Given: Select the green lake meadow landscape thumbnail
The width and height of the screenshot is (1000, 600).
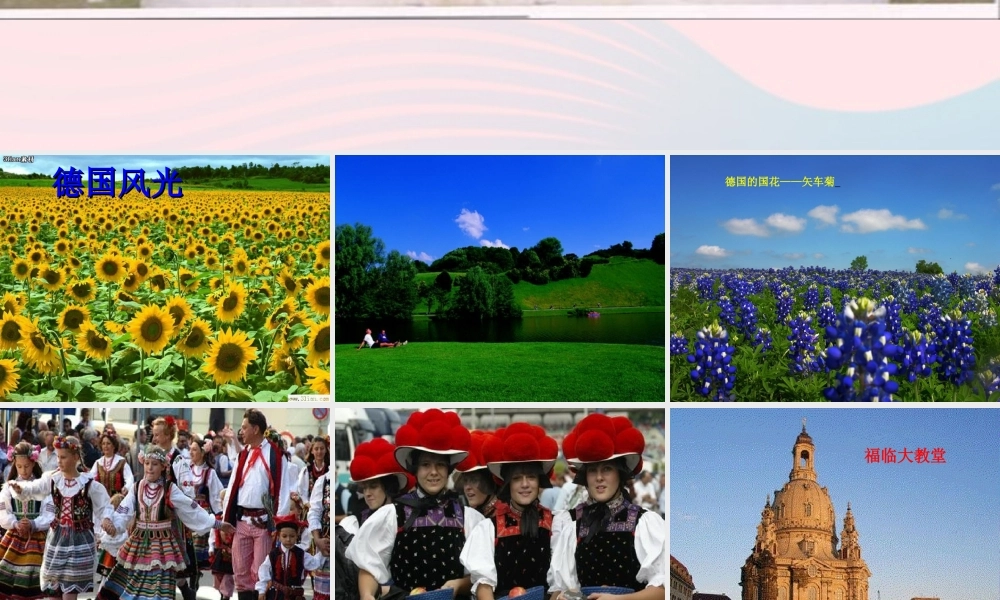Looking at the screenshot, I should 500,278.
